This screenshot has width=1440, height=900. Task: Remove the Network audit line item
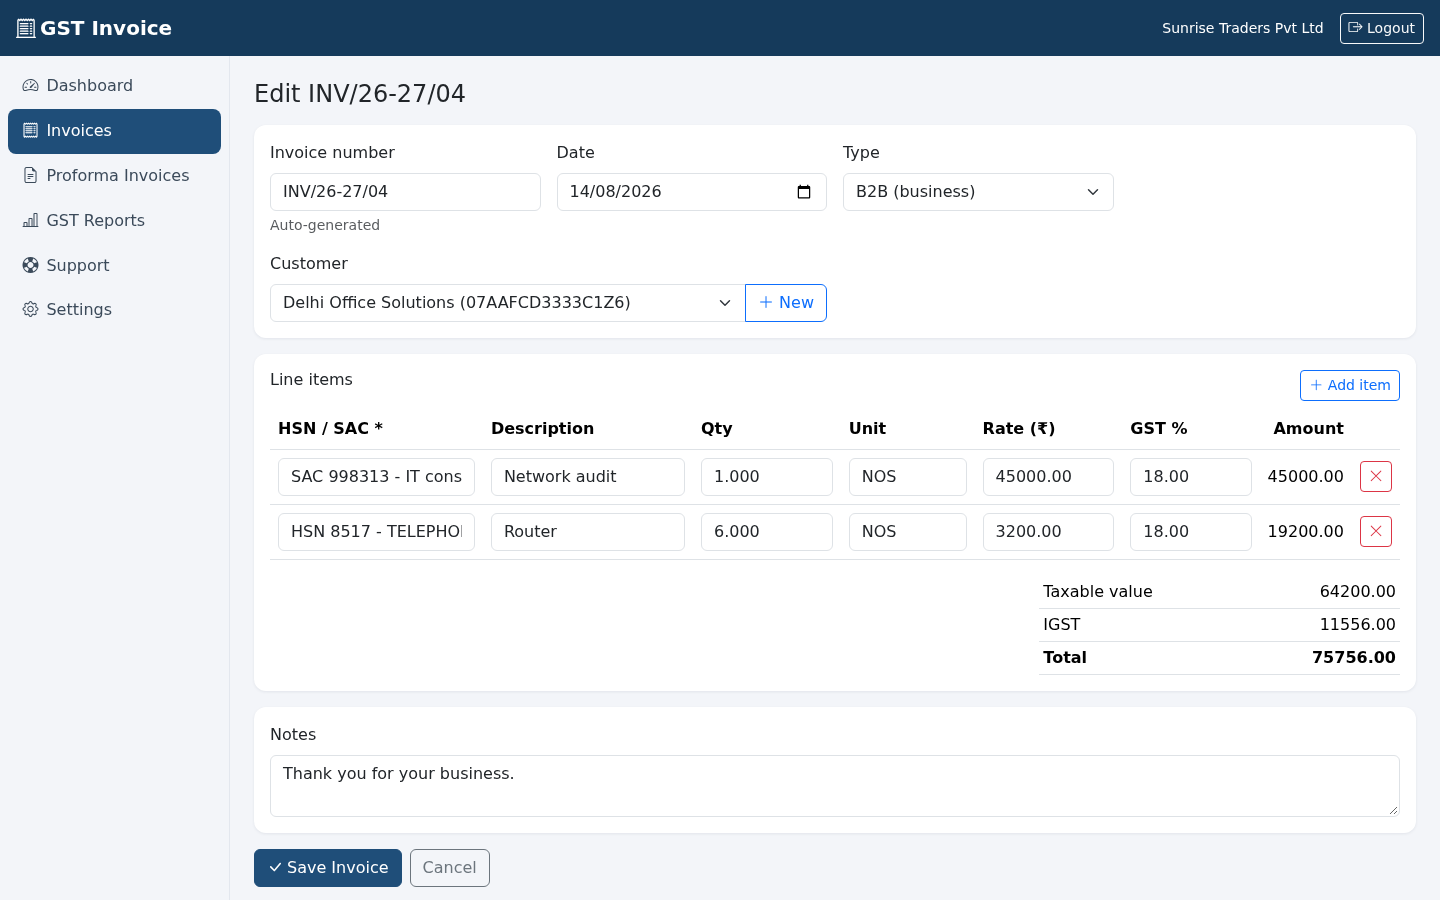(x=1376, y=477)
